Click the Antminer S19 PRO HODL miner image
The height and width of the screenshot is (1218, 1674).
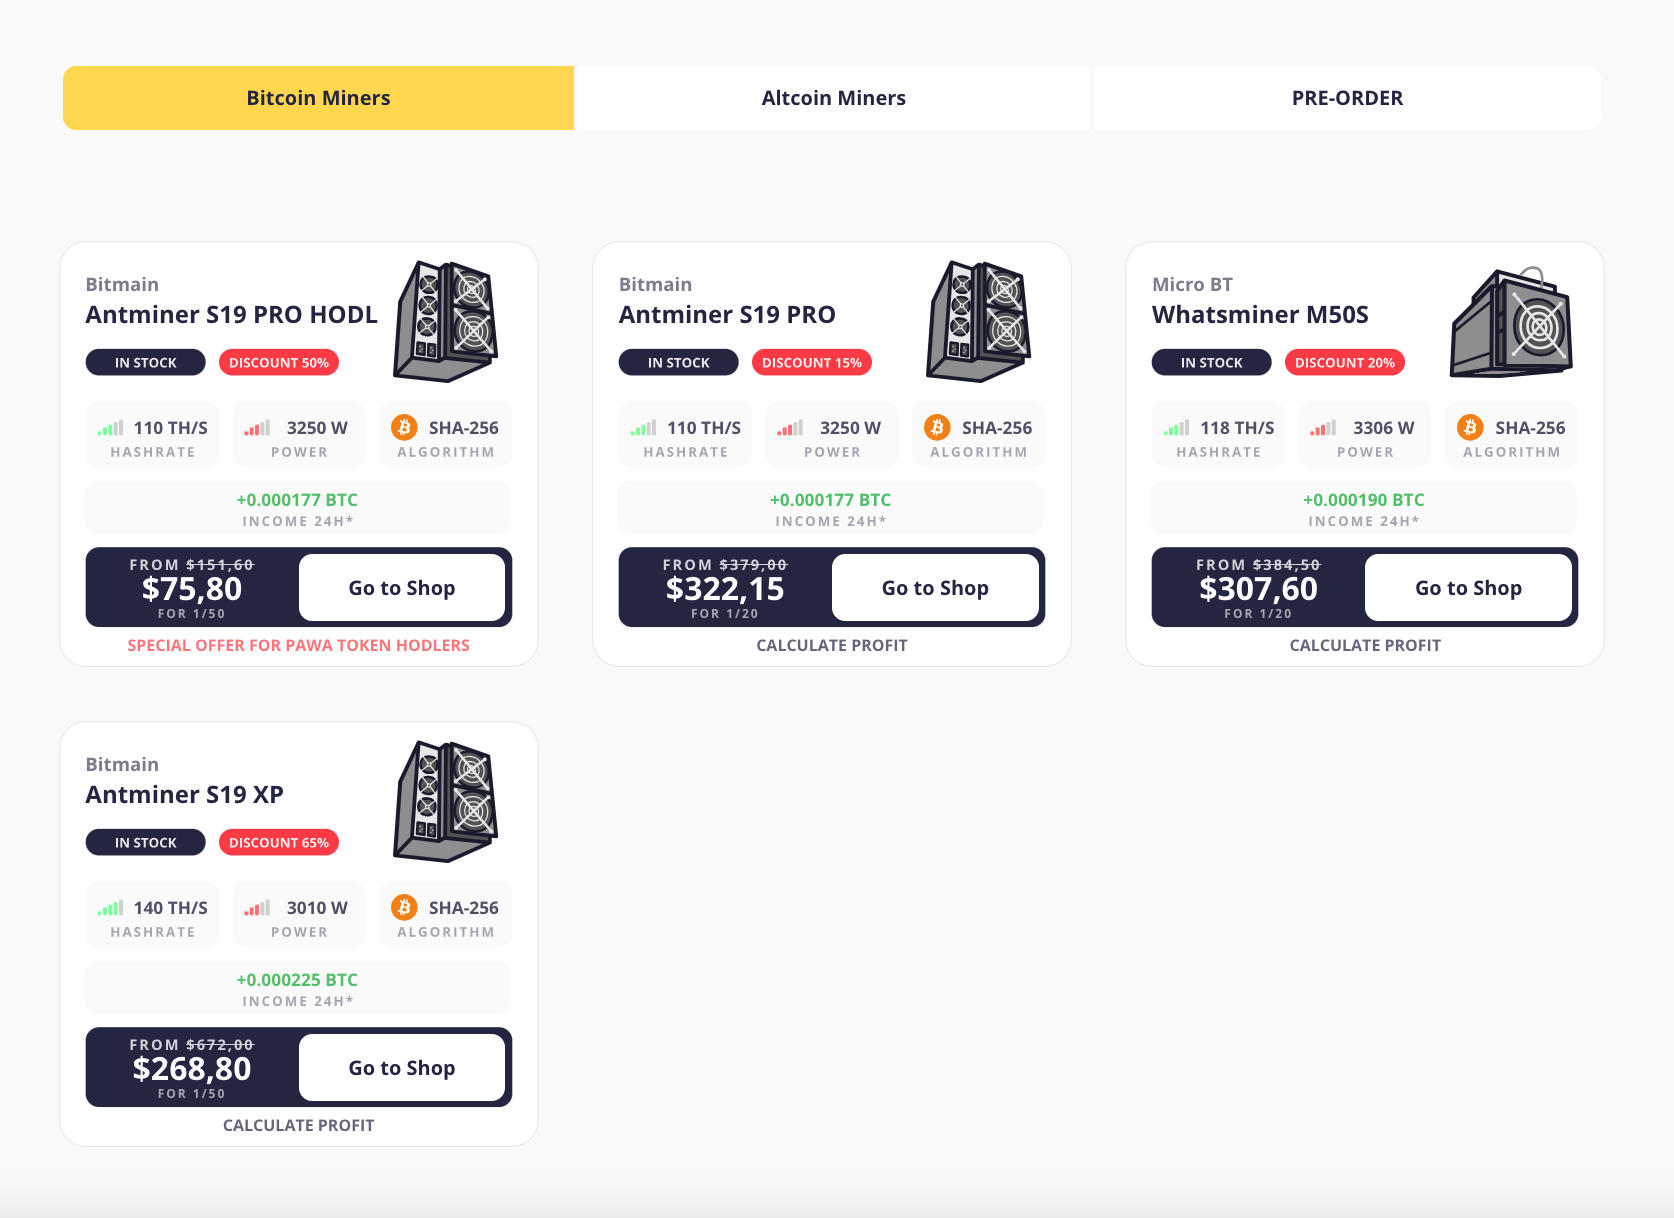446,321
